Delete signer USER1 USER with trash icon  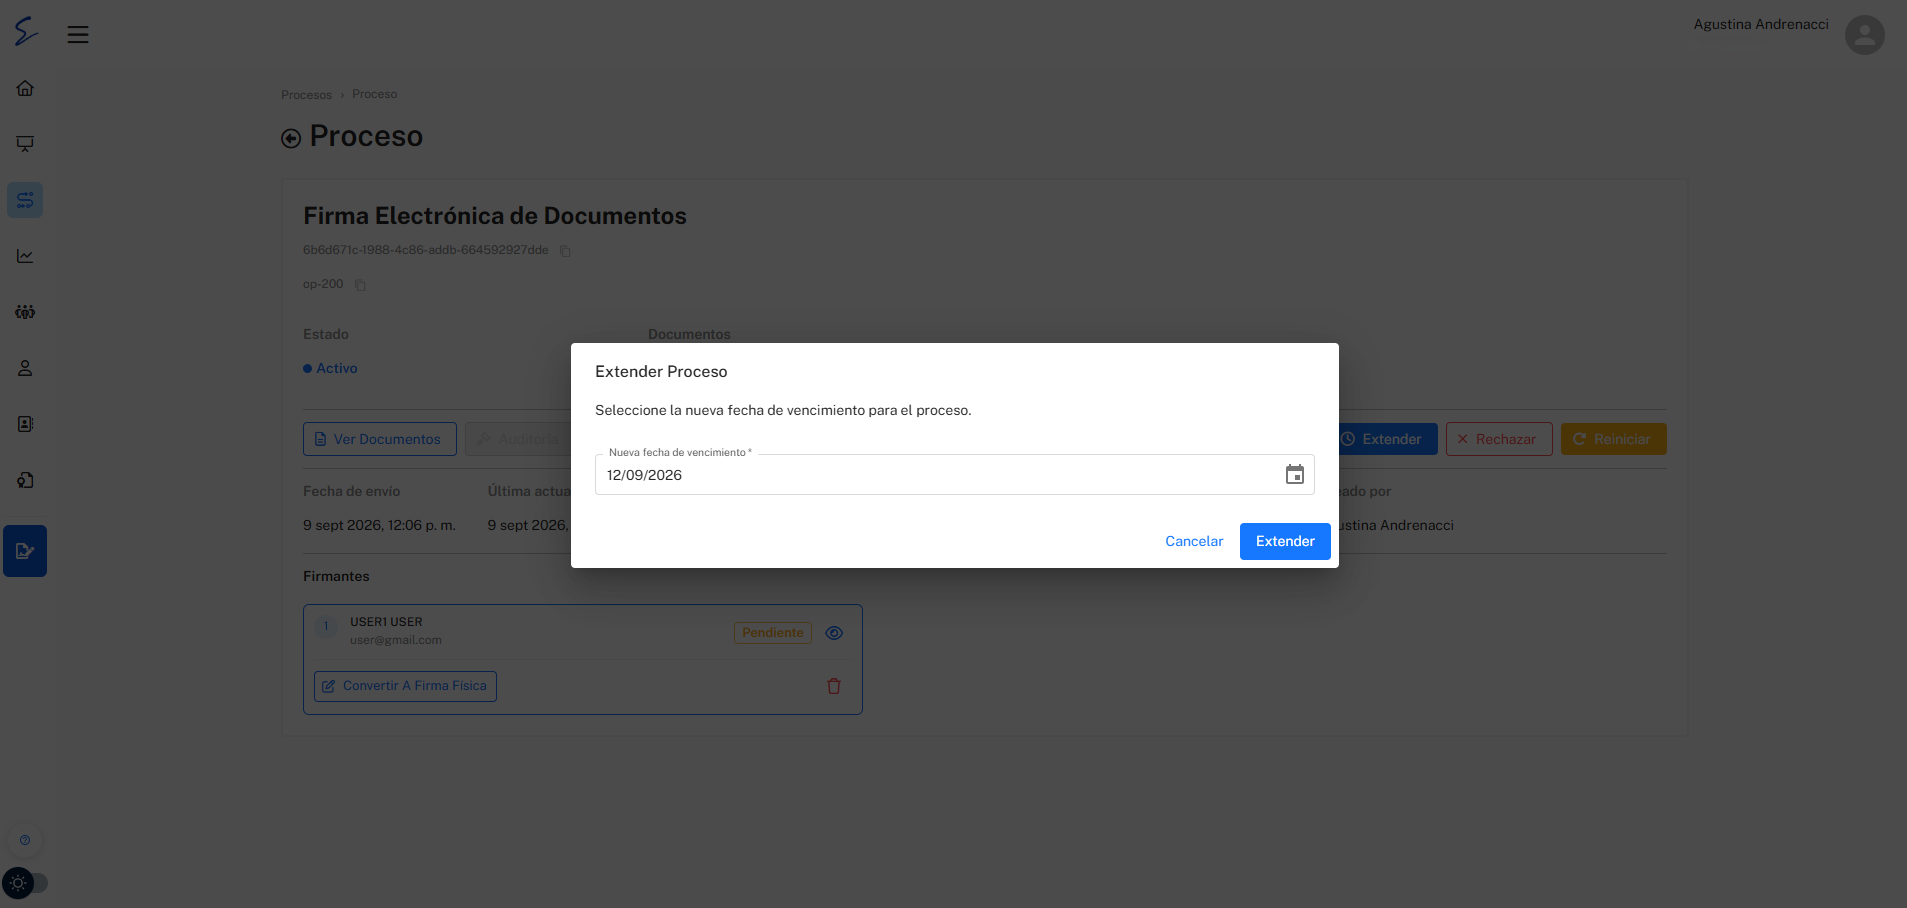(834, 686)
